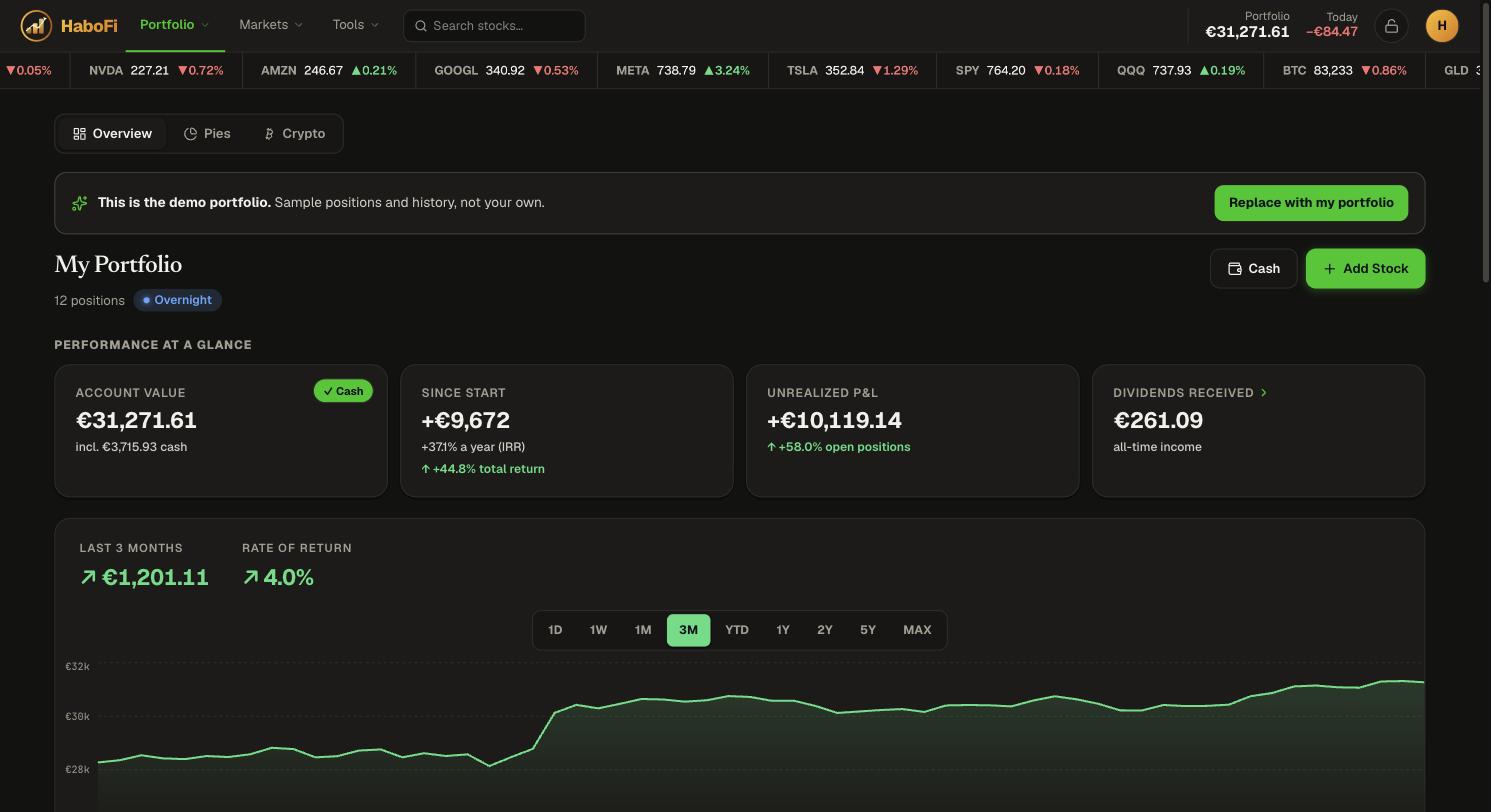Image resolution: width=1491 pixels, height=812 pixels.
Task: Open the Portfolio dropdown menu
Action: (175, 25)
